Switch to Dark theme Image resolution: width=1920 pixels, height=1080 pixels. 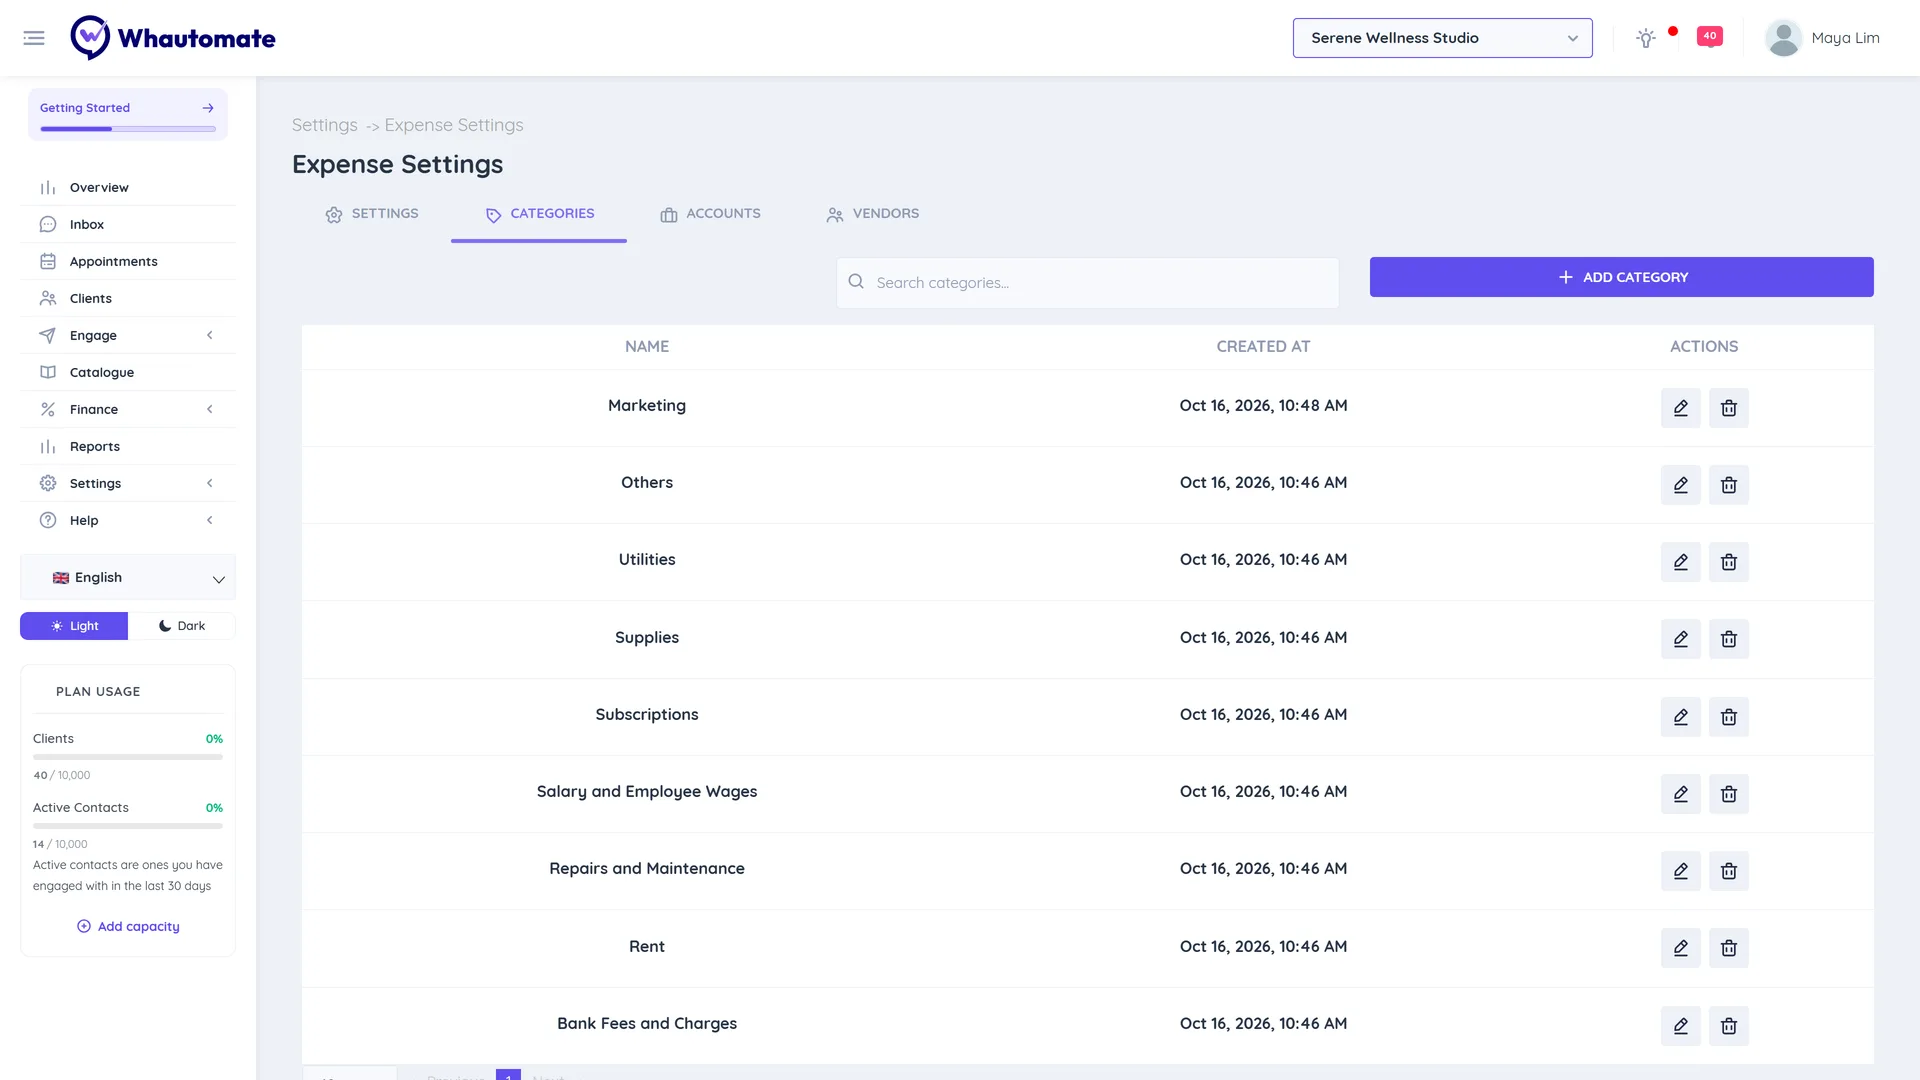pyautogui.click(x=182, y=626)
